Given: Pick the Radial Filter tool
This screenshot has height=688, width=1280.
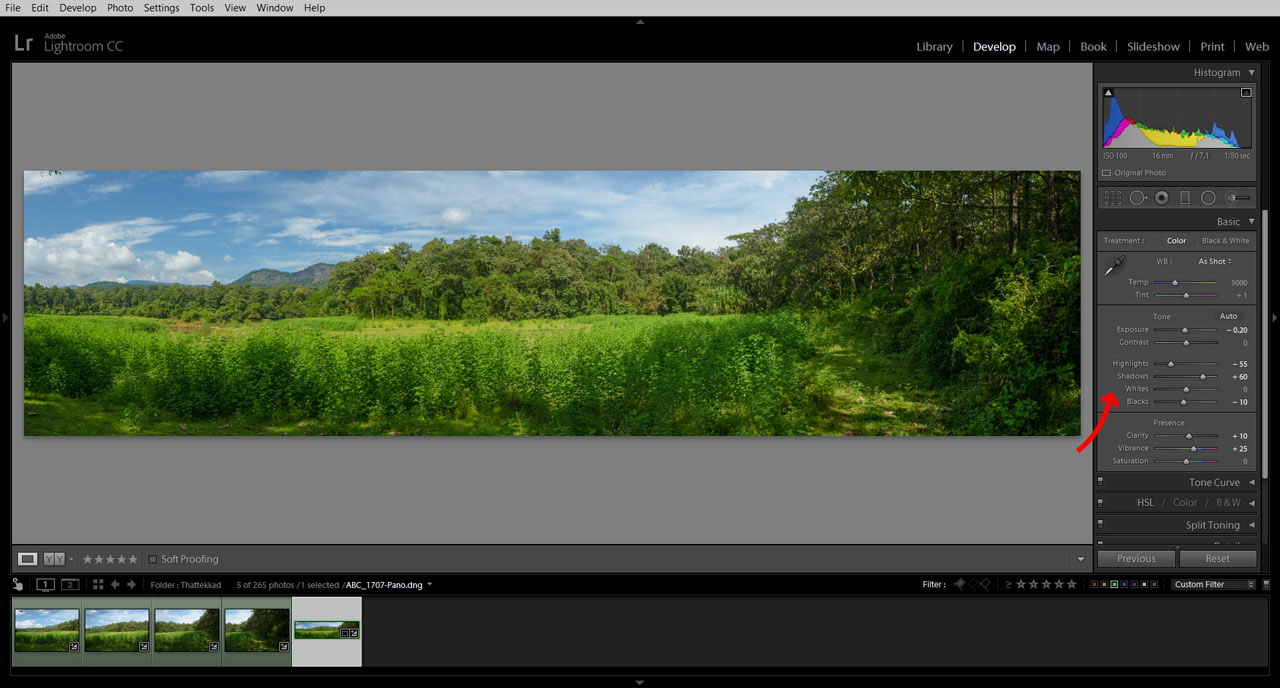Looking at the screenshot, I should (x=1208, y=198).
